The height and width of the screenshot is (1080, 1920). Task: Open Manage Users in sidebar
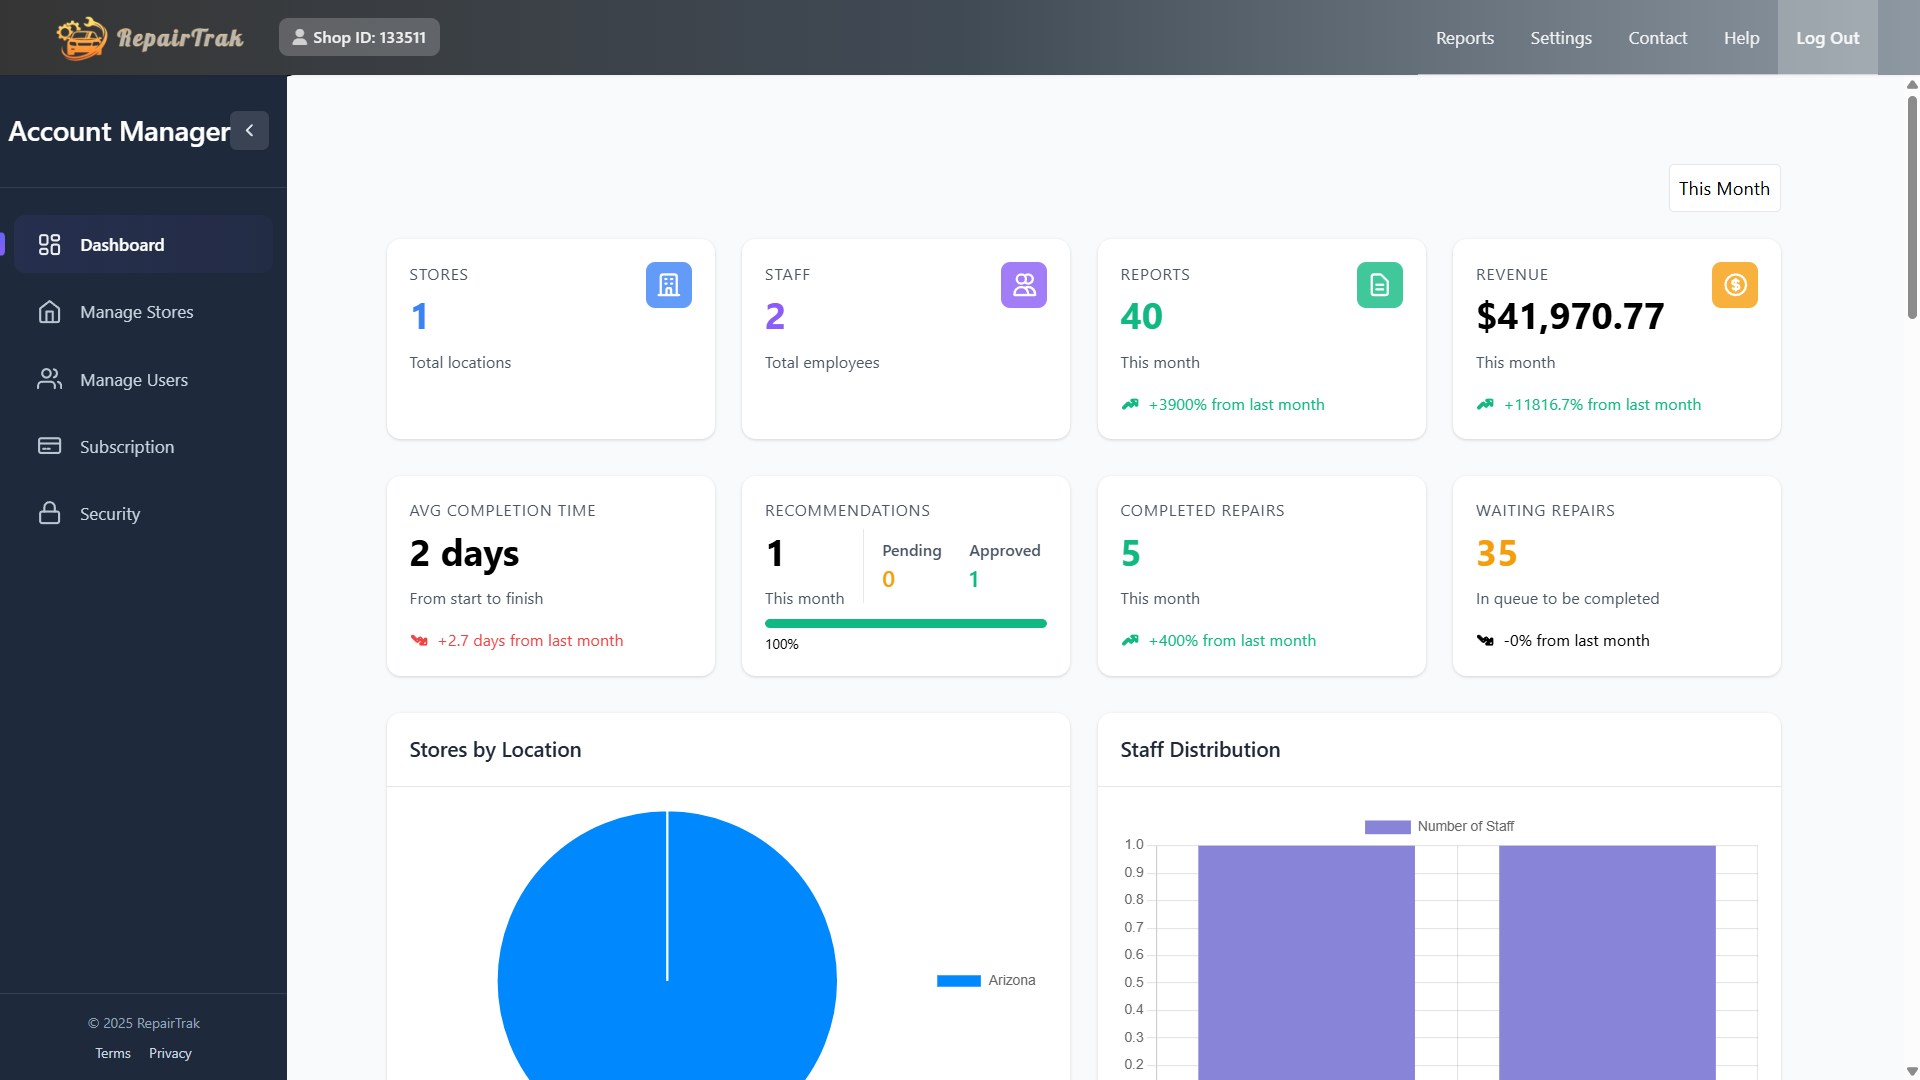click(134, 380)
